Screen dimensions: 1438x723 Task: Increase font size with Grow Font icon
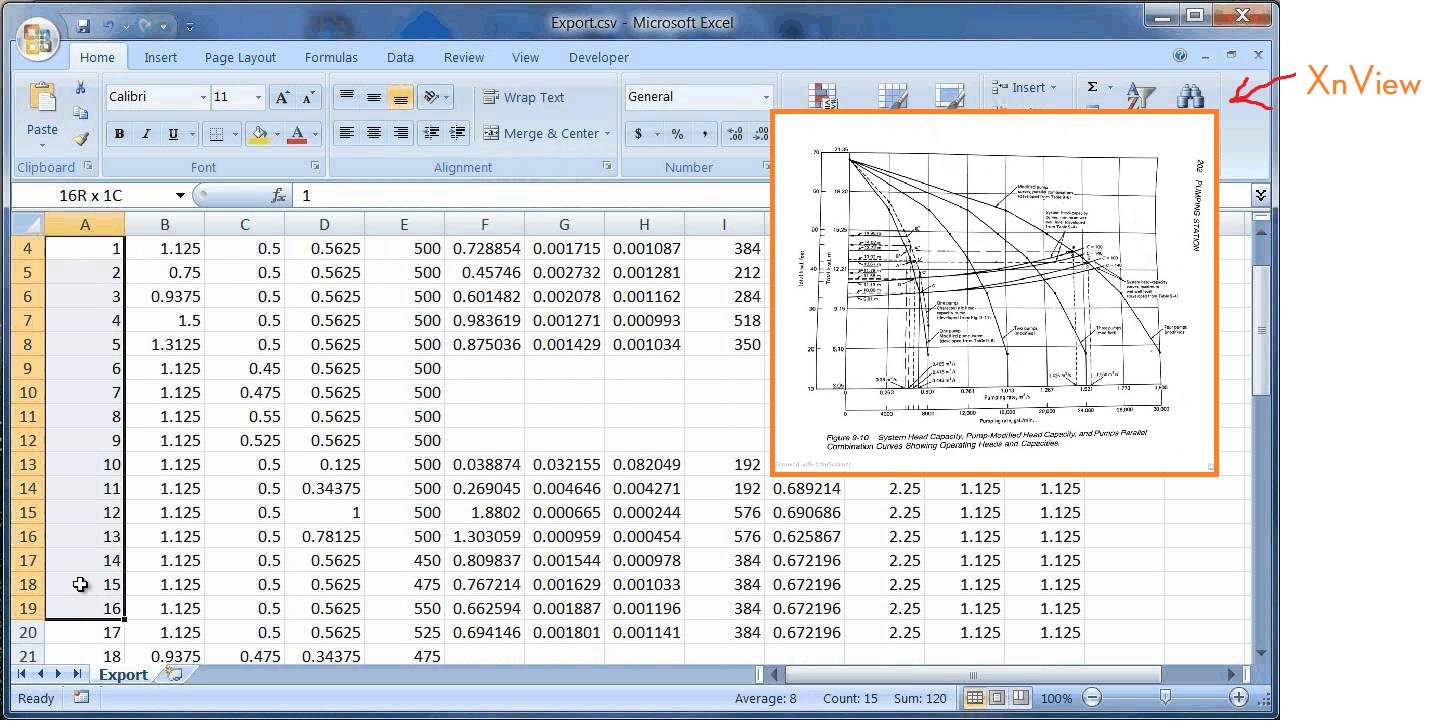tap(282, 97)
